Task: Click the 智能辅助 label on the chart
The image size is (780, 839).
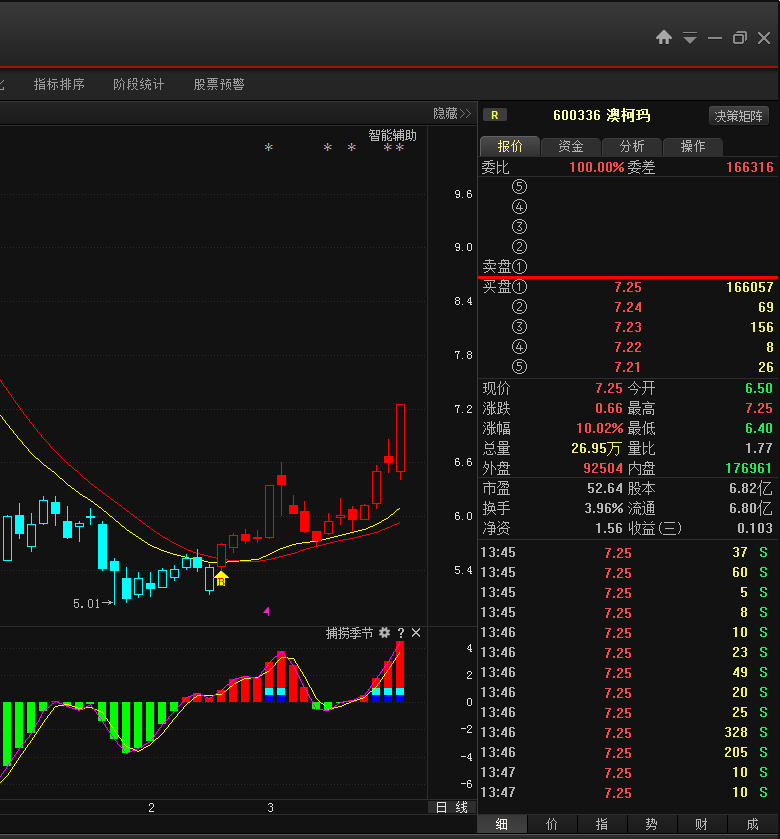Action: (x=392, y=135)
